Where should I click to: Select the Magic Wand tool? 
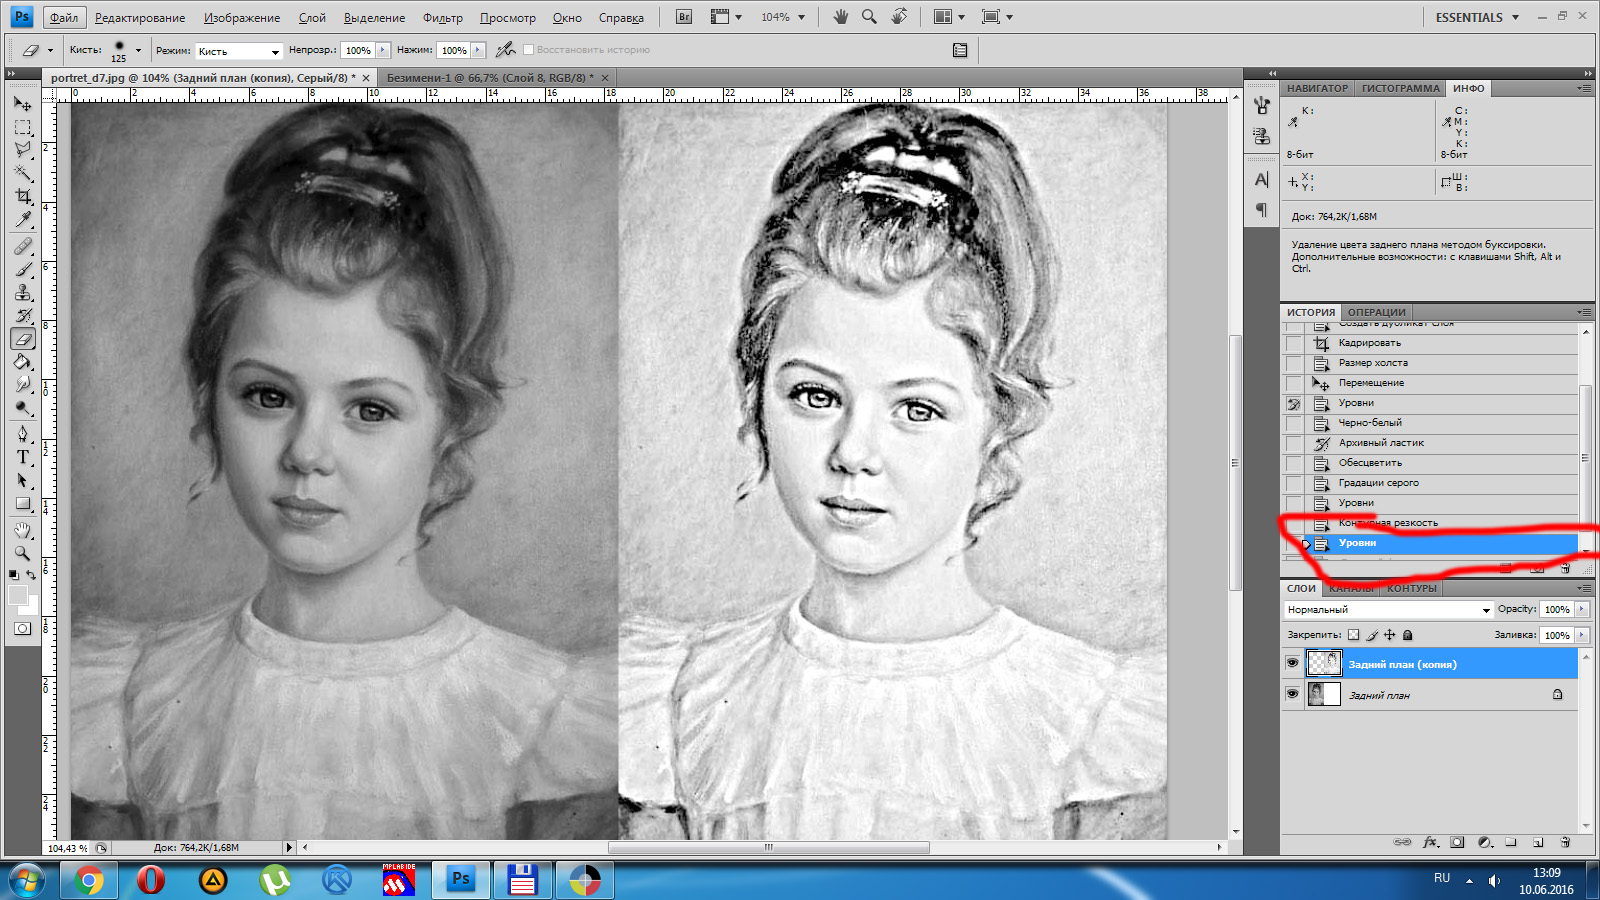[x=23, y=173]
